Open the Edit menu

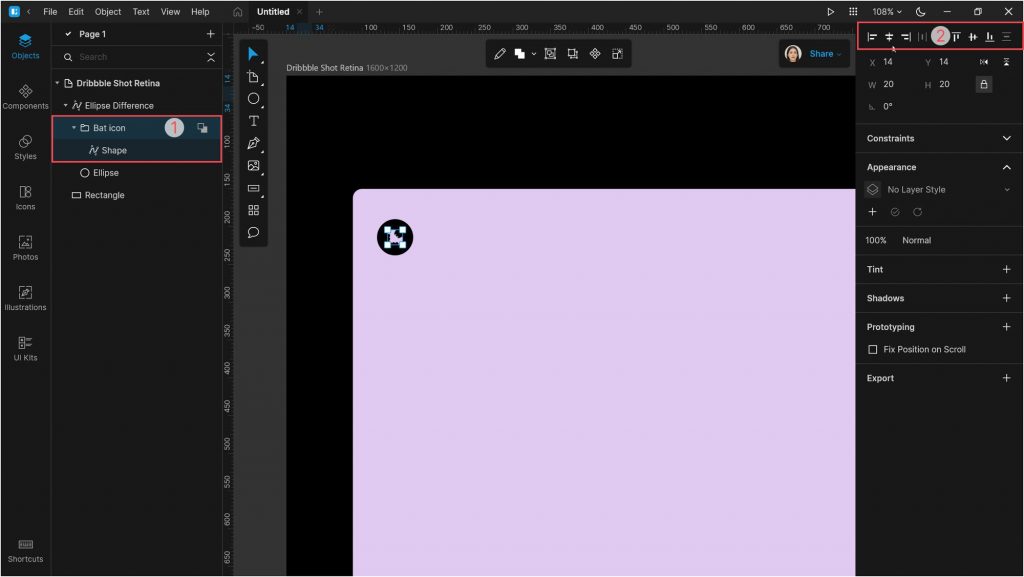76,12
